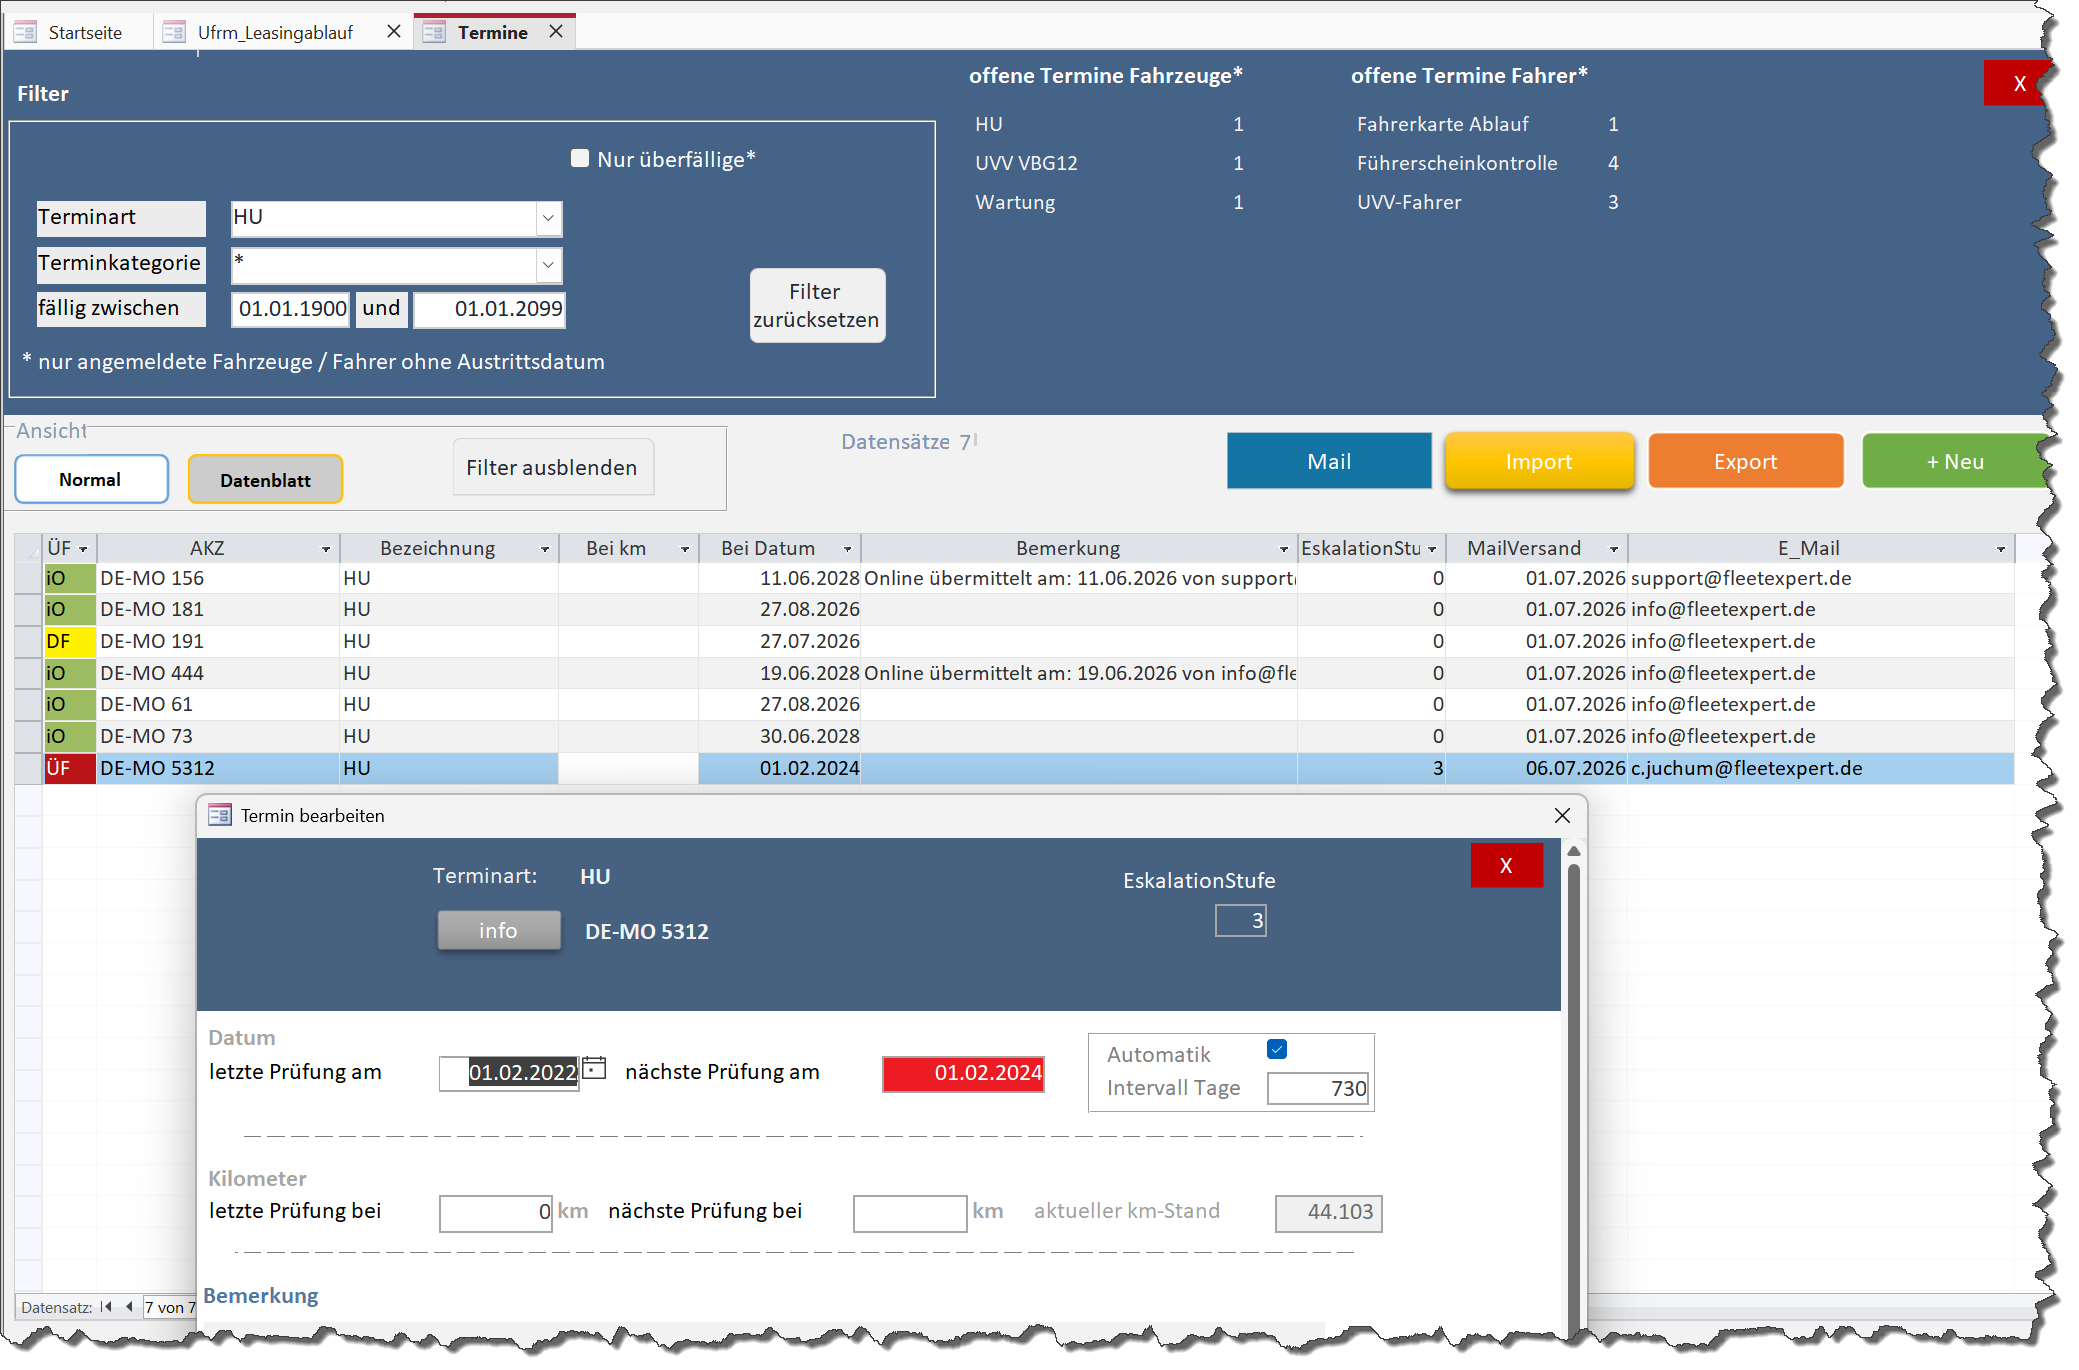Click the aktueller km-Stand field 44.103

tap(1328, 1212)
